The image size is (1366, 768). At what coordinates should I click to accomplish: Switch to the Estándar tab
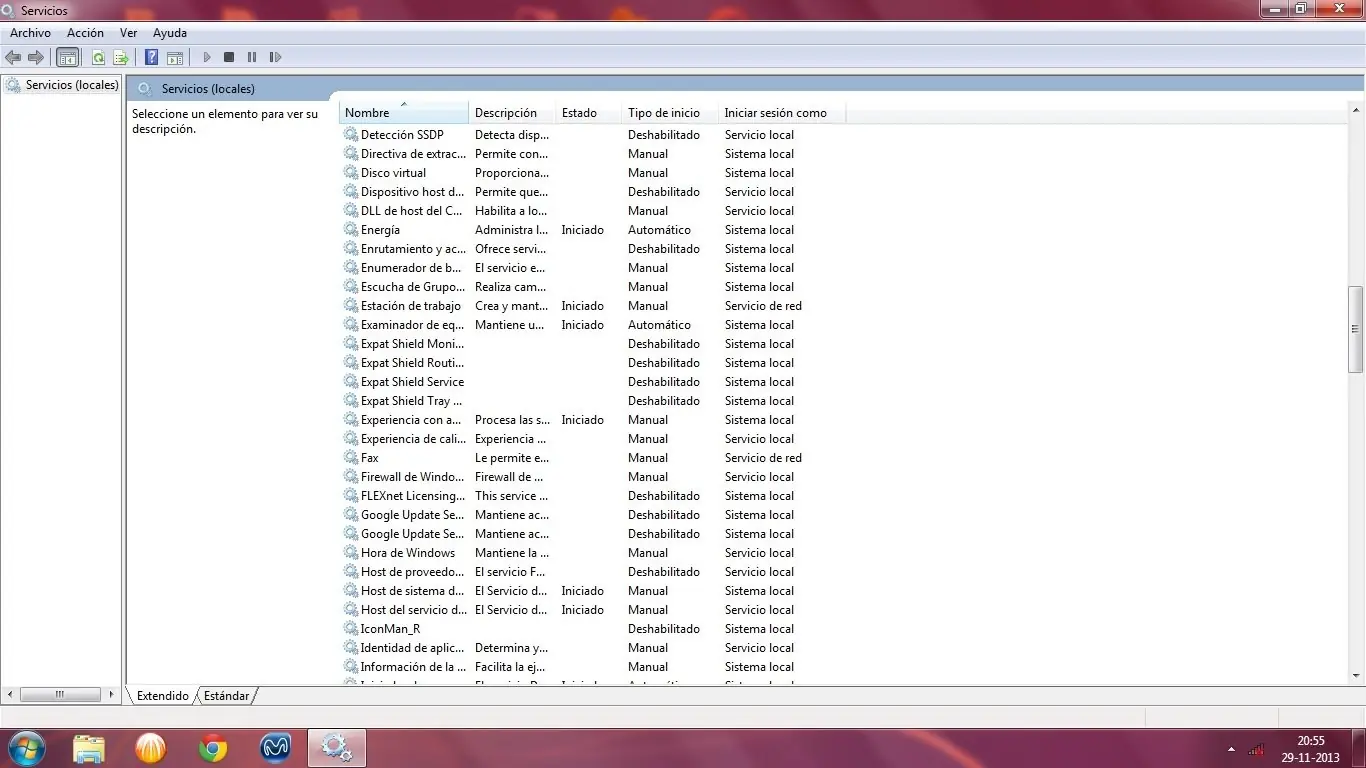(227, 695)
